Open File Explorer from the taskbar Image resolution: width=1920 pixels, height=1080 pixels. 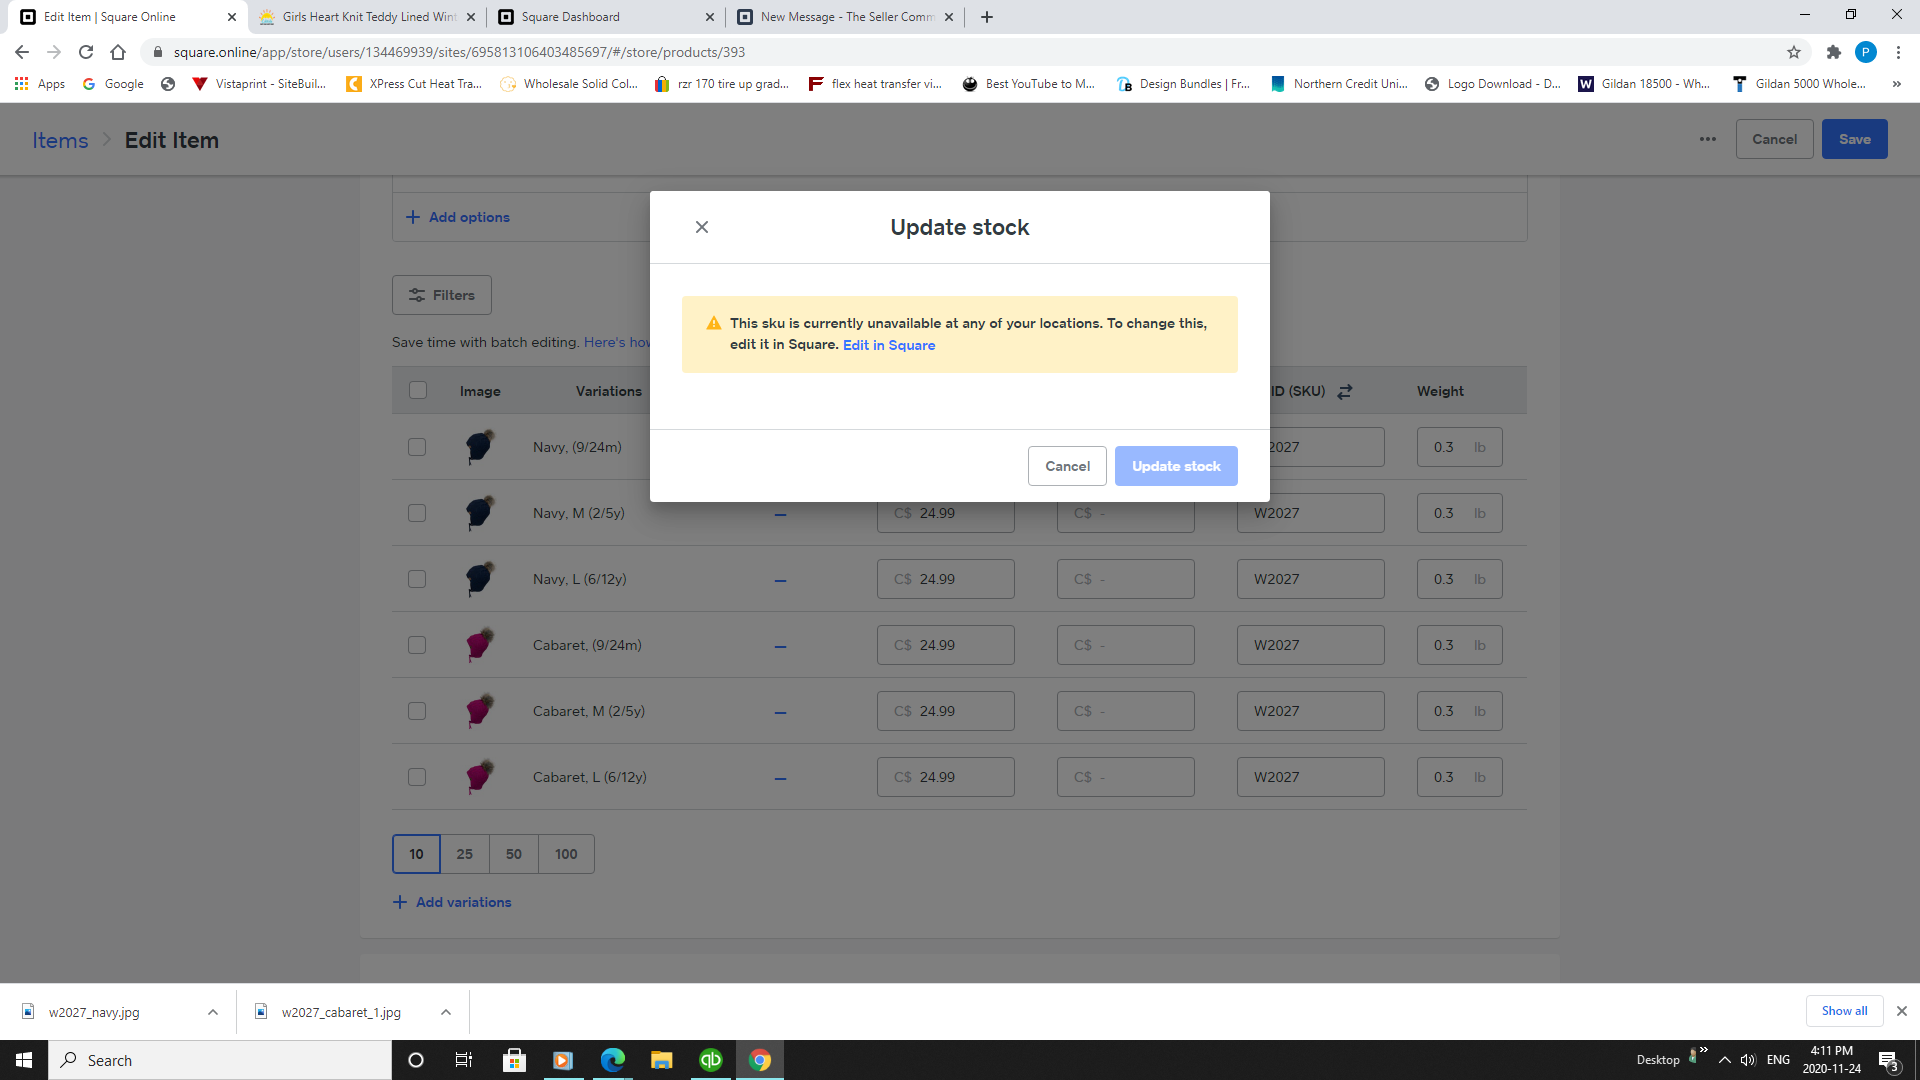click(662, 1060)
